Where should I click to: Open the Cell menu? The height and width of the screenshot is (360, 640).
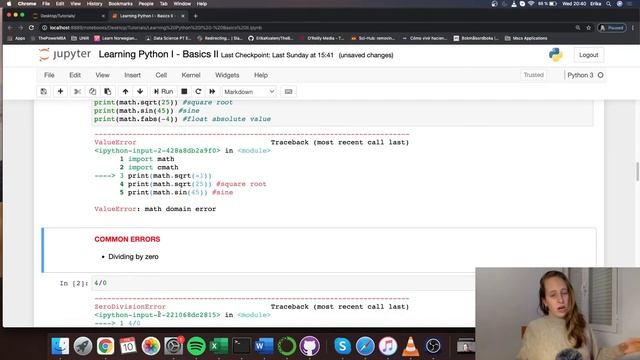(161, 75)
